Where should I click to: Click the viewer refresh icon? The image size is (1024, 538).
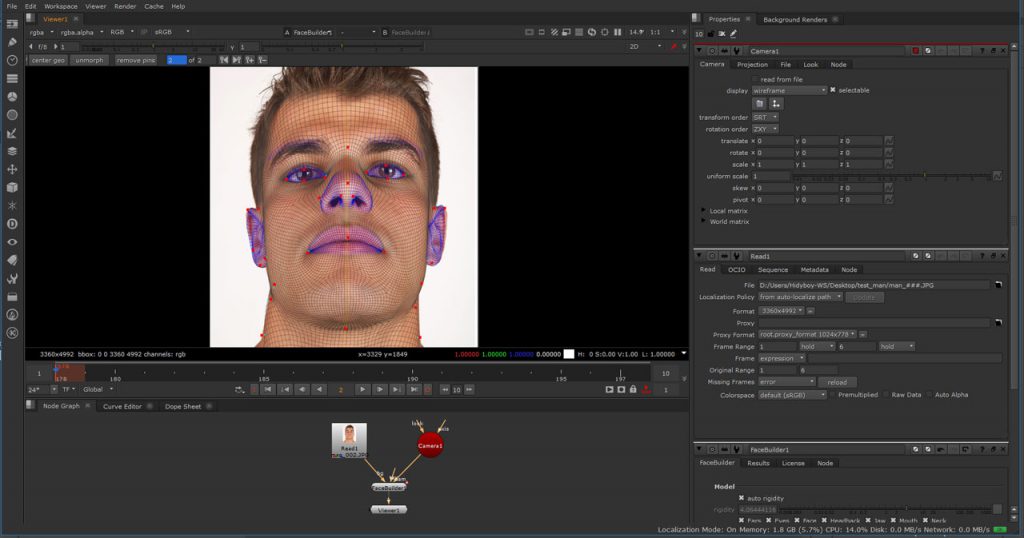591,32
